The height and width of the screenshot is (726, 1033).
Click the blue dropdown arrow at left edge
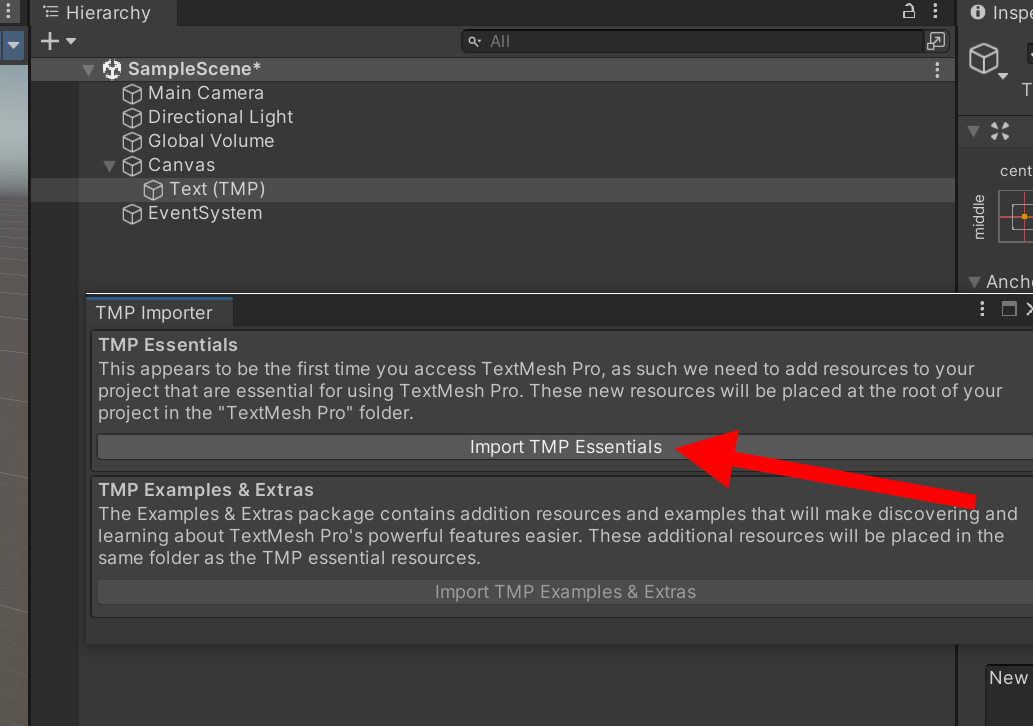(x=13, y=45)
